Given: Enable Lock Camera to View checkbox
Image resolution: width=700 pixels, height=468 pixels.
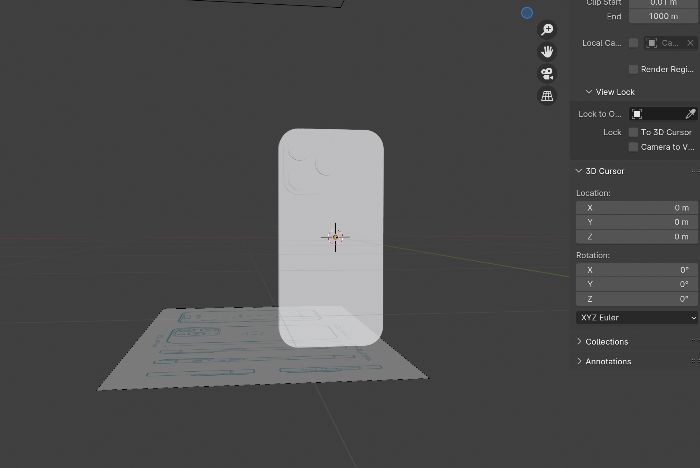Looking at the screenshot, I should (x=633, y=147).
